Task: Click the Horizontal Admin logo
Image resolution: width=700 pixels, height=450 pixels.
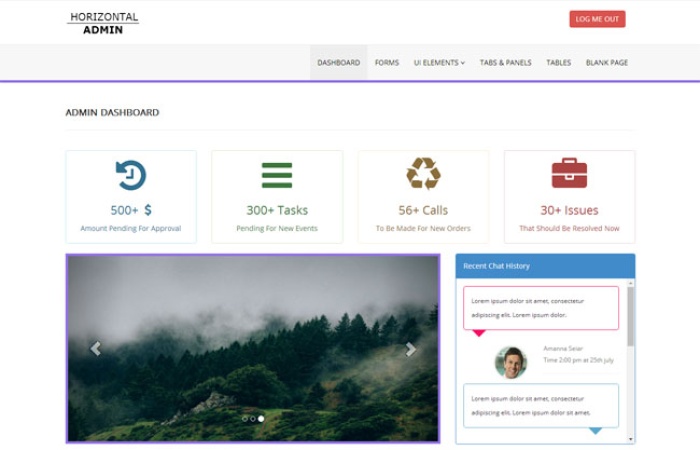Action: 103,23
